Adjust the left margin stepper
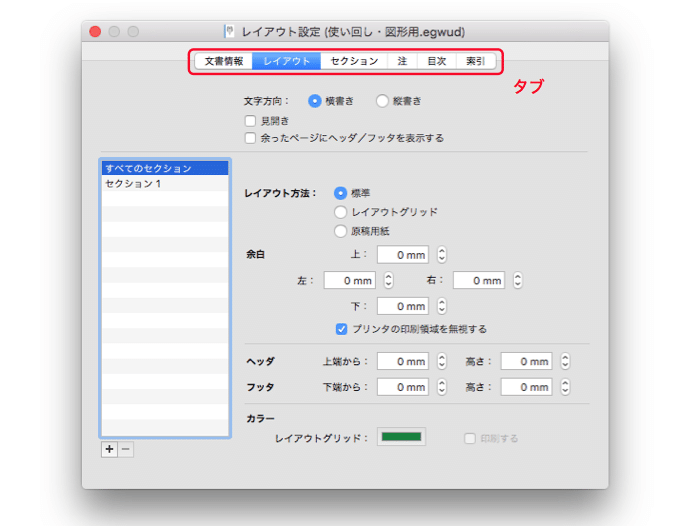 (x=389, y=280)
